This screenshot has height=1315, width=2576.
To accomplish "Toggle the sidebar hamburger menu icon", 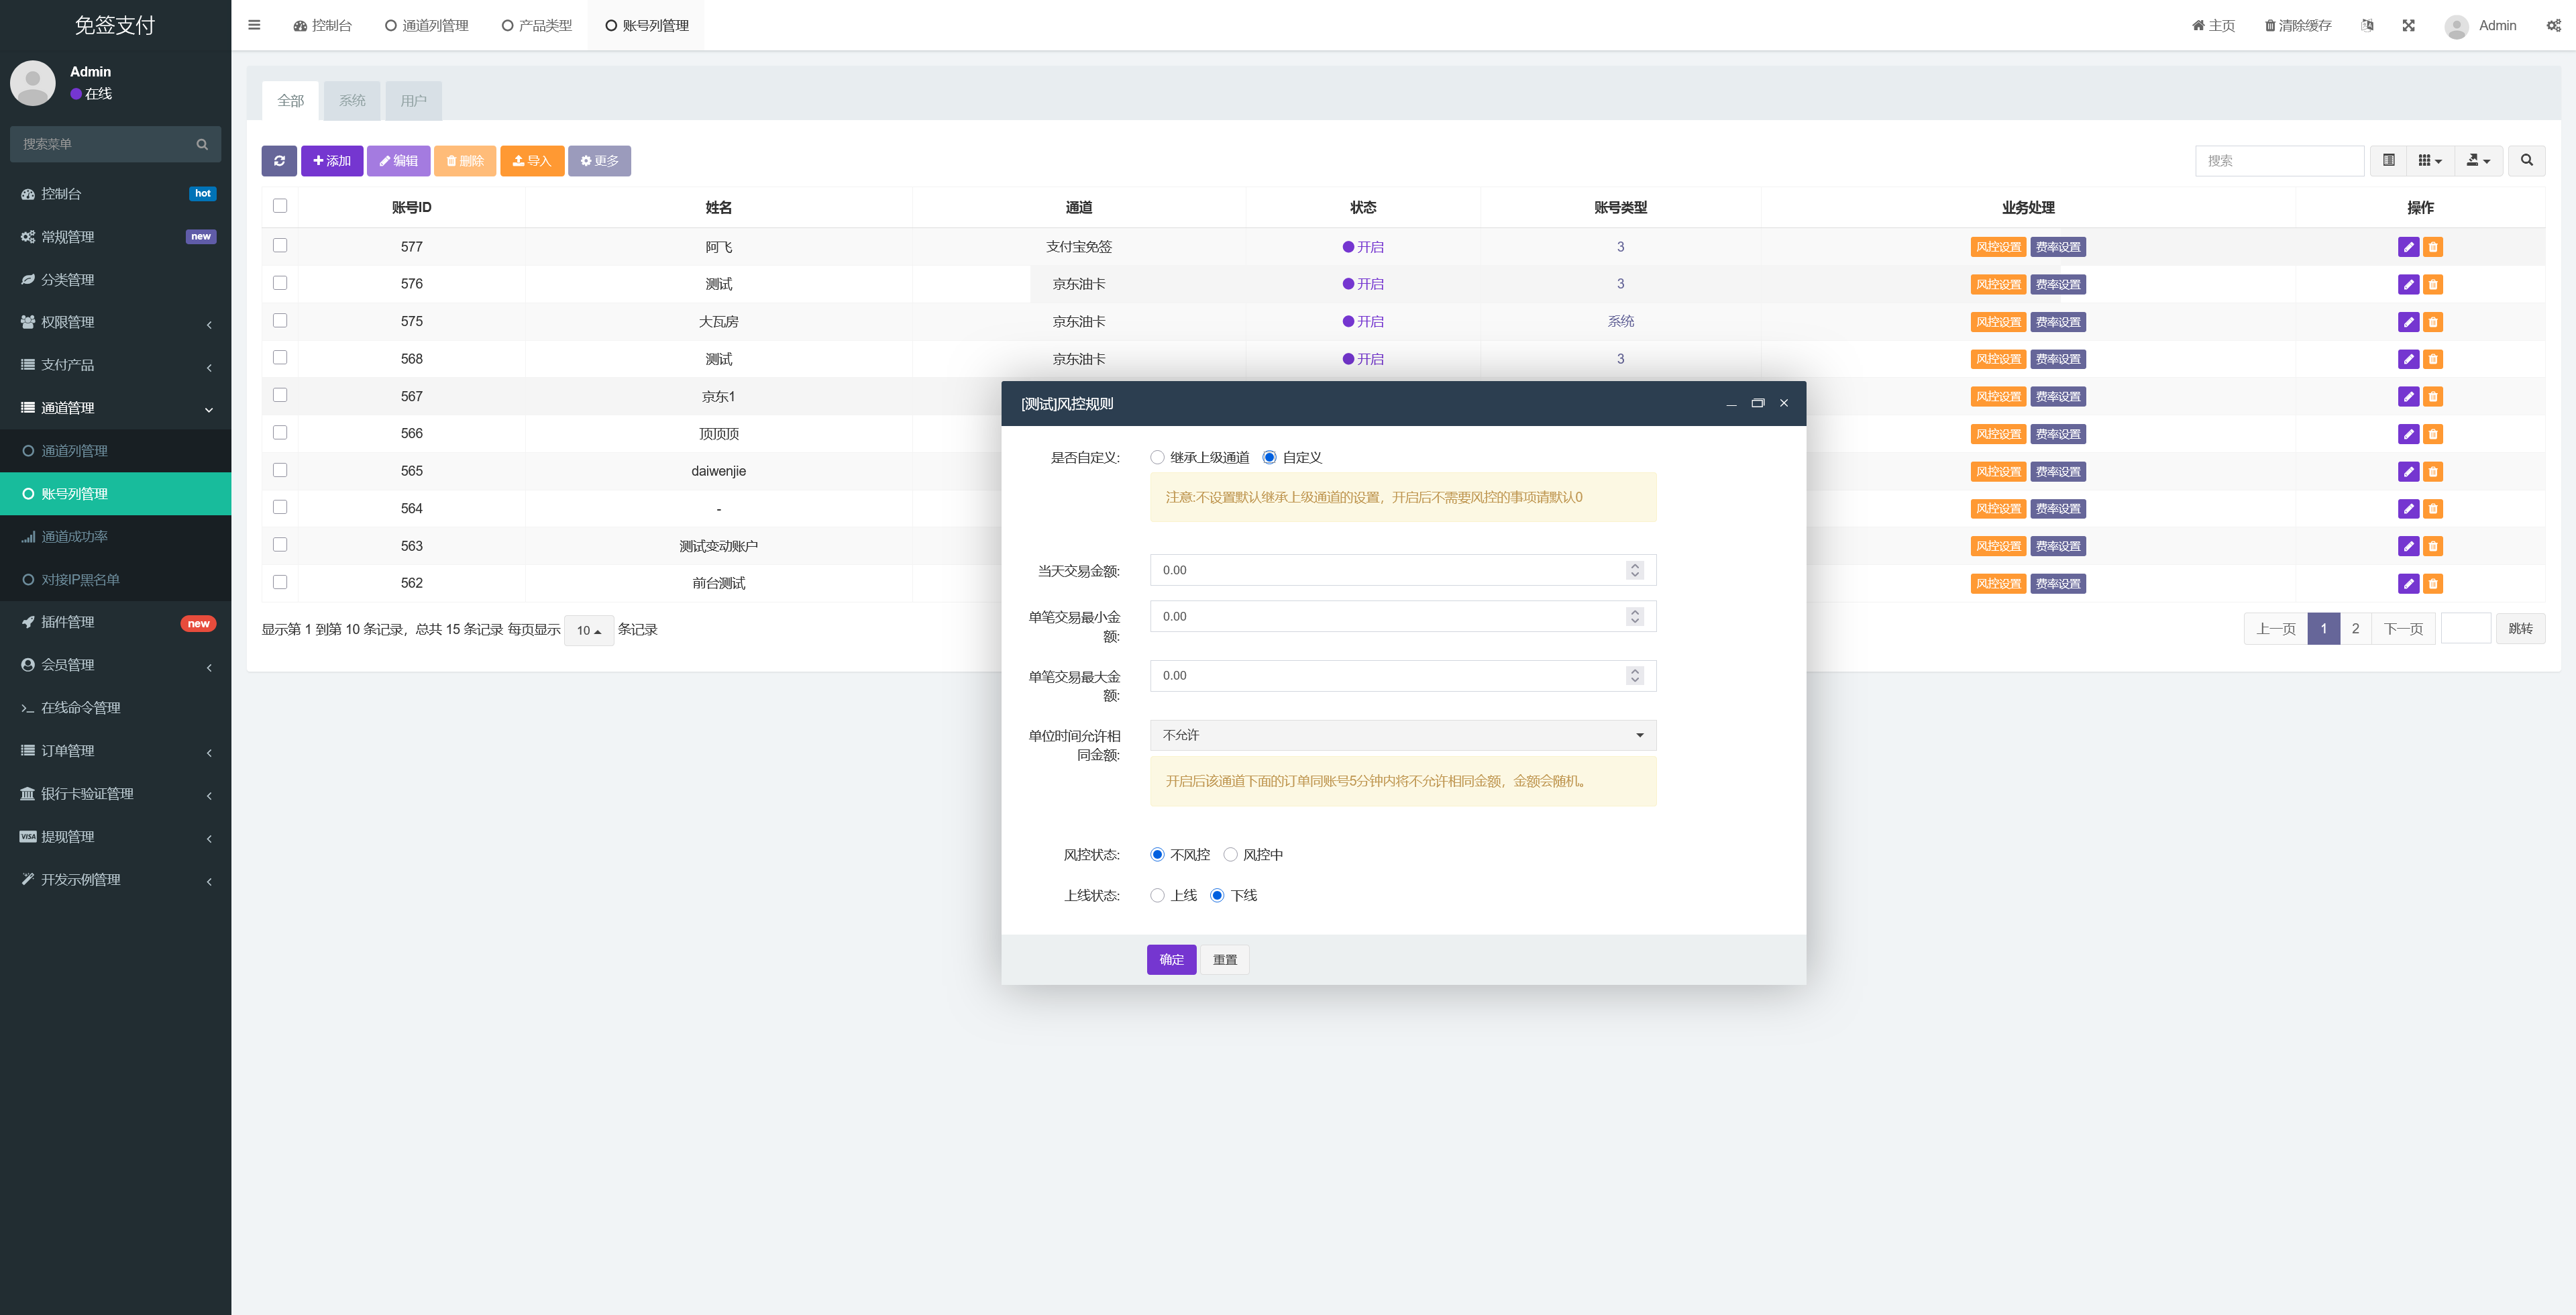I will click(254, 25).
